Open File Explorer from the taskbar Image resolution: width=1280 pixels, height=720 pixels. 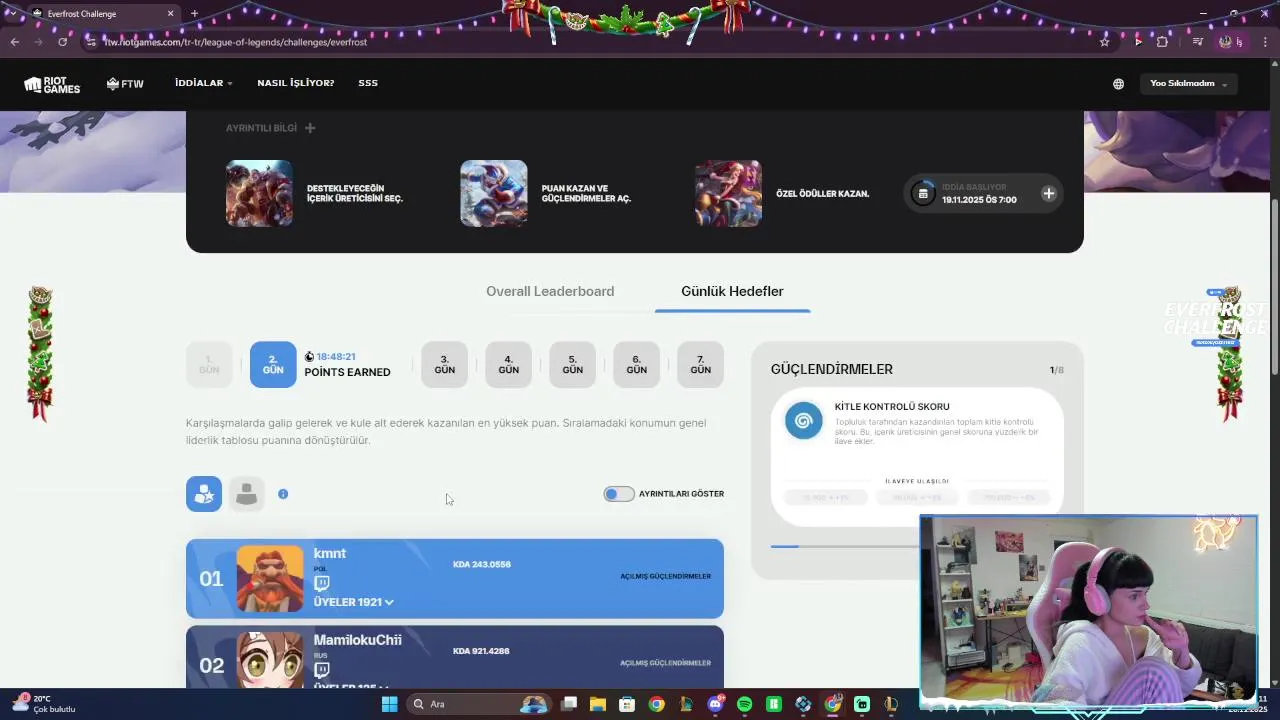[597, 704]
